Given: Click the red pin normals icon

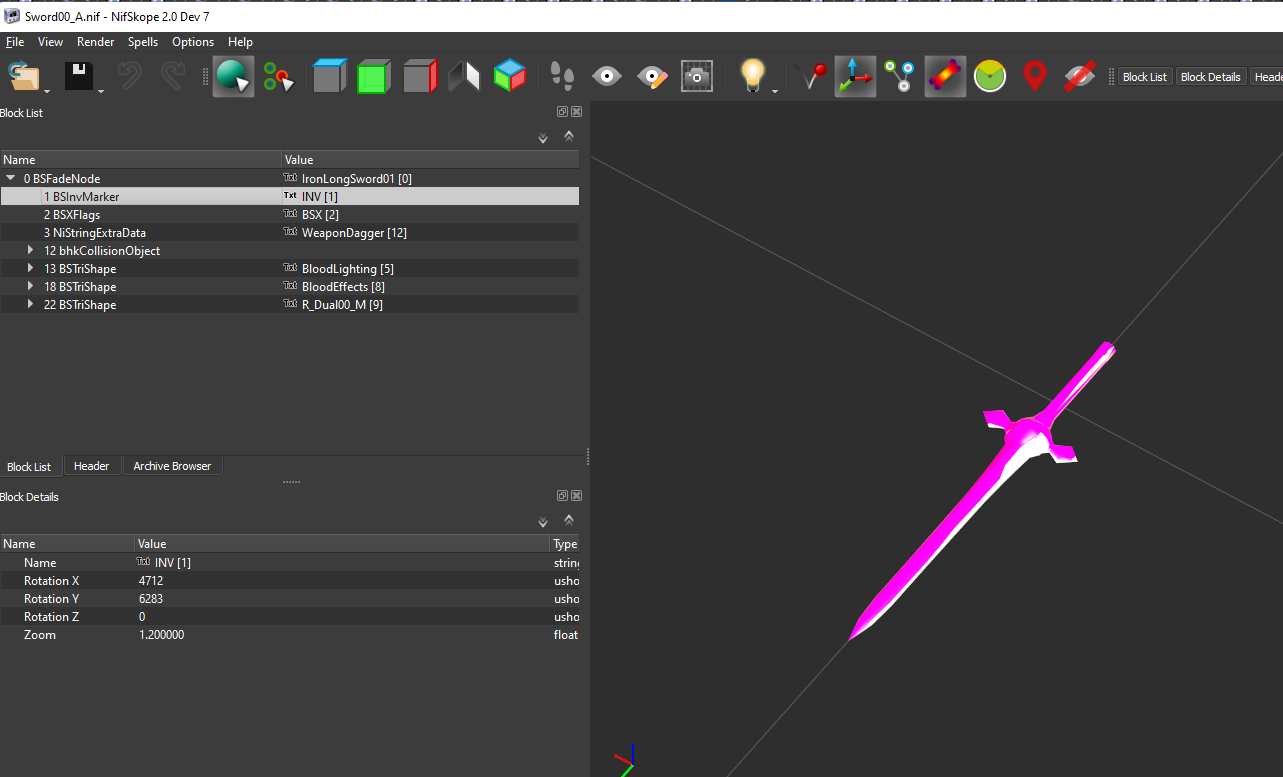Looking at the screenshot, I should pos(810,76).
